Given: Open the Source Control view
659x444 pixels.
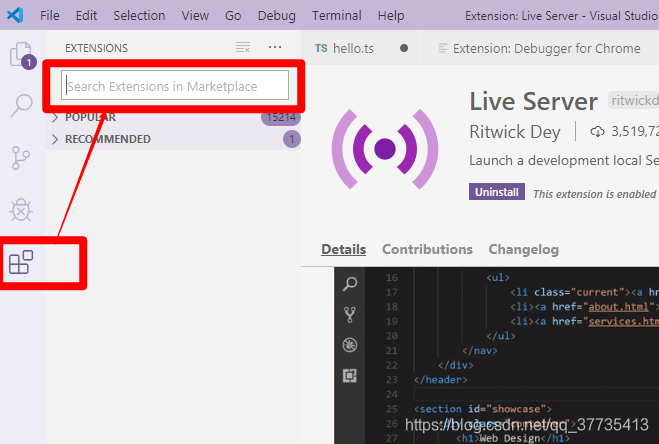Looking at the screenshot, I should (21, 158).
